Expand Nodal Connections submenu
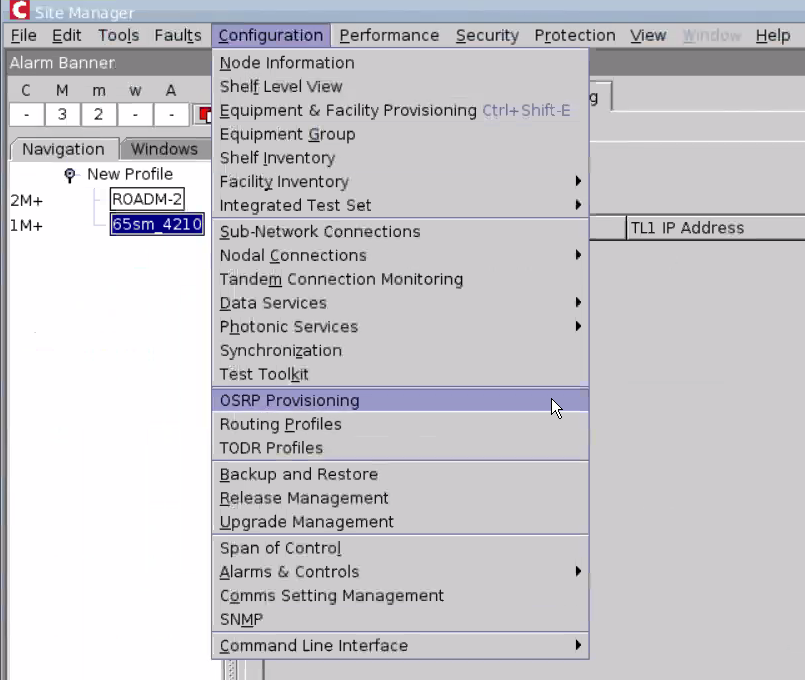Screen dimensions: 805x680 tap(400, 255)
